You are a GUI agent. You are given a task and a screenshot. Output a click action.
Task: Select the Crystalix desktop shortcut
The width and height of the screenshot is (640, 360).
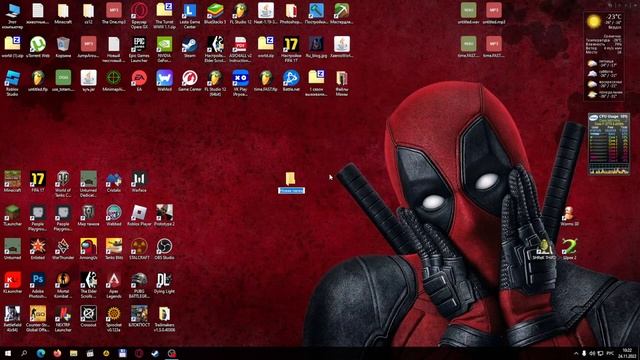pyautogui.click(x=114, y=182)
